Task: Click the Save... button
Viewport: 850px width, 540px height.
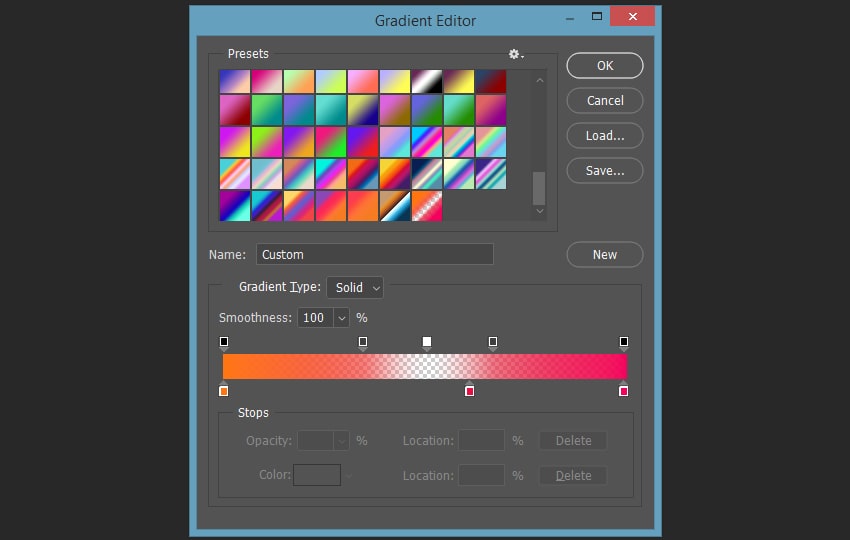Action: [605, 171]
